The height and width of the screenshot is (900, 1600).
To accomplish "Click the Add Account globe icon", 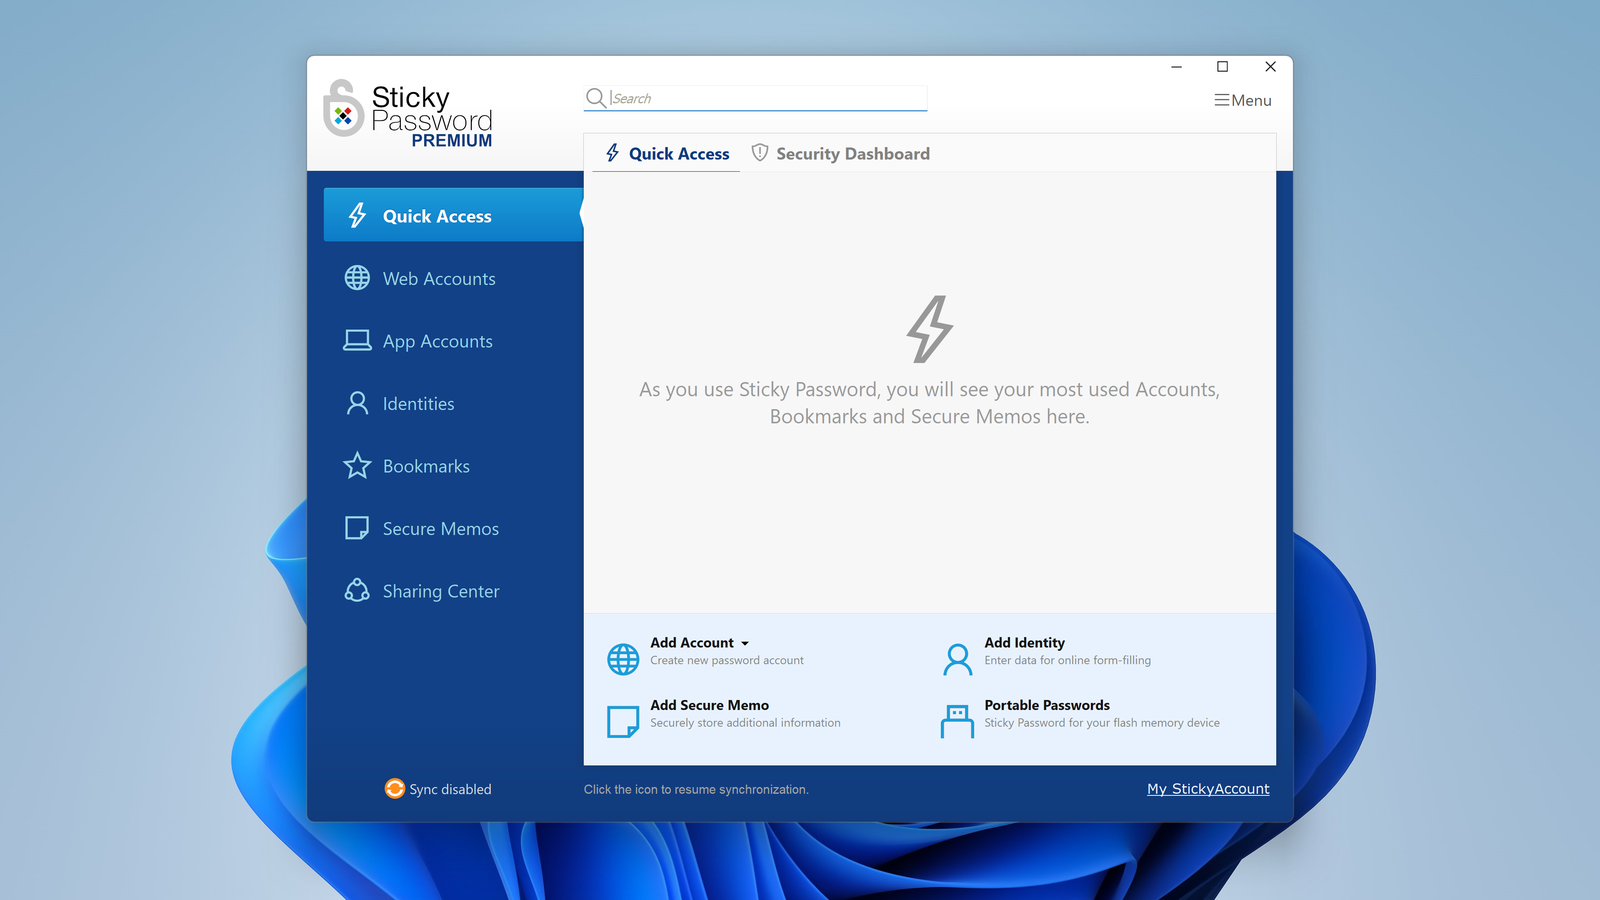I will tap(623, 659).
